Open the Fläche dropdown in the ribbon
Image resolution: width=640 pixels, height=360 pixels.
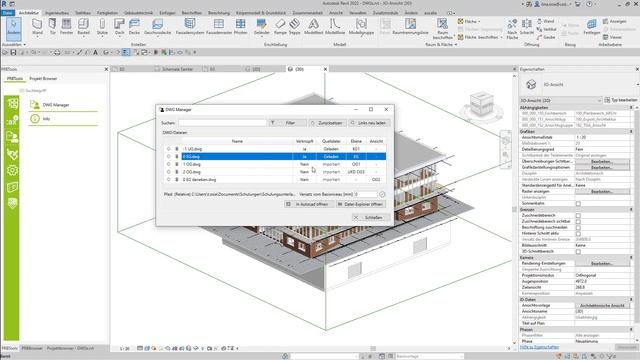coord(469,21)
